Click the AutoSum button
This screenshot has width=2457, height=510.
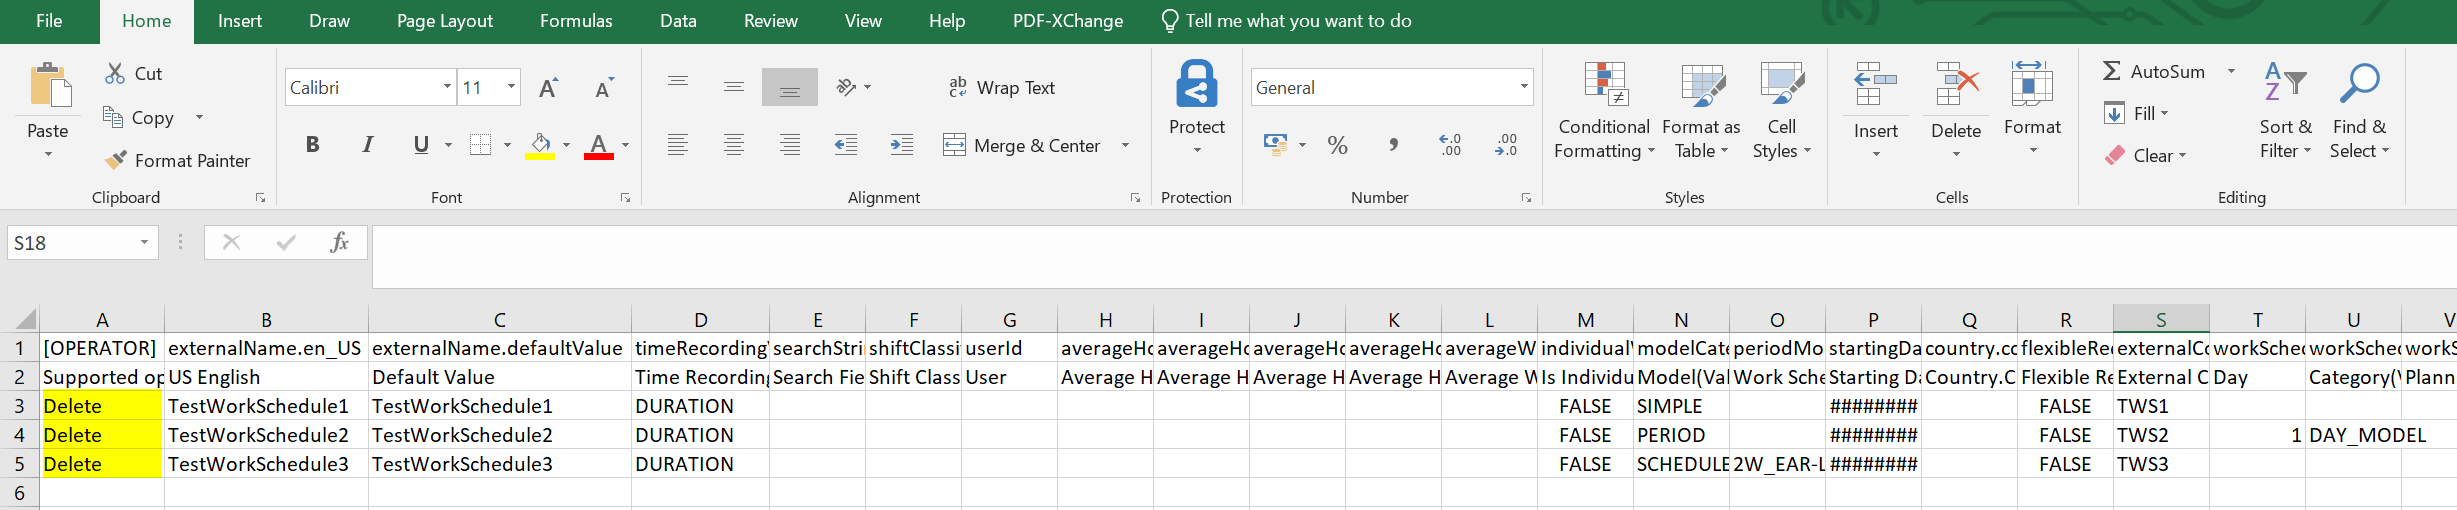pyautogui.click(x=2154, y=71)
